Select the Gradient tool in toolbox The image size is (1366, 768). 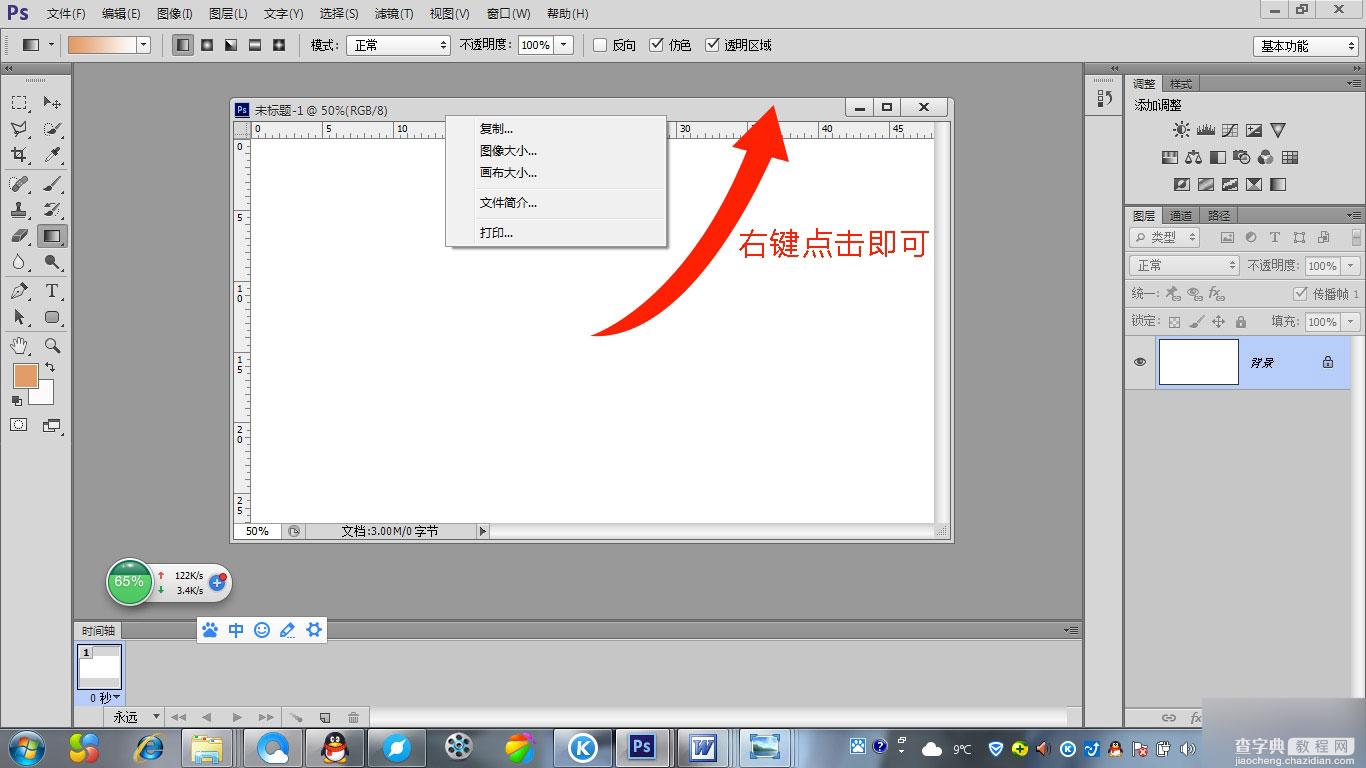coord(52,236)
